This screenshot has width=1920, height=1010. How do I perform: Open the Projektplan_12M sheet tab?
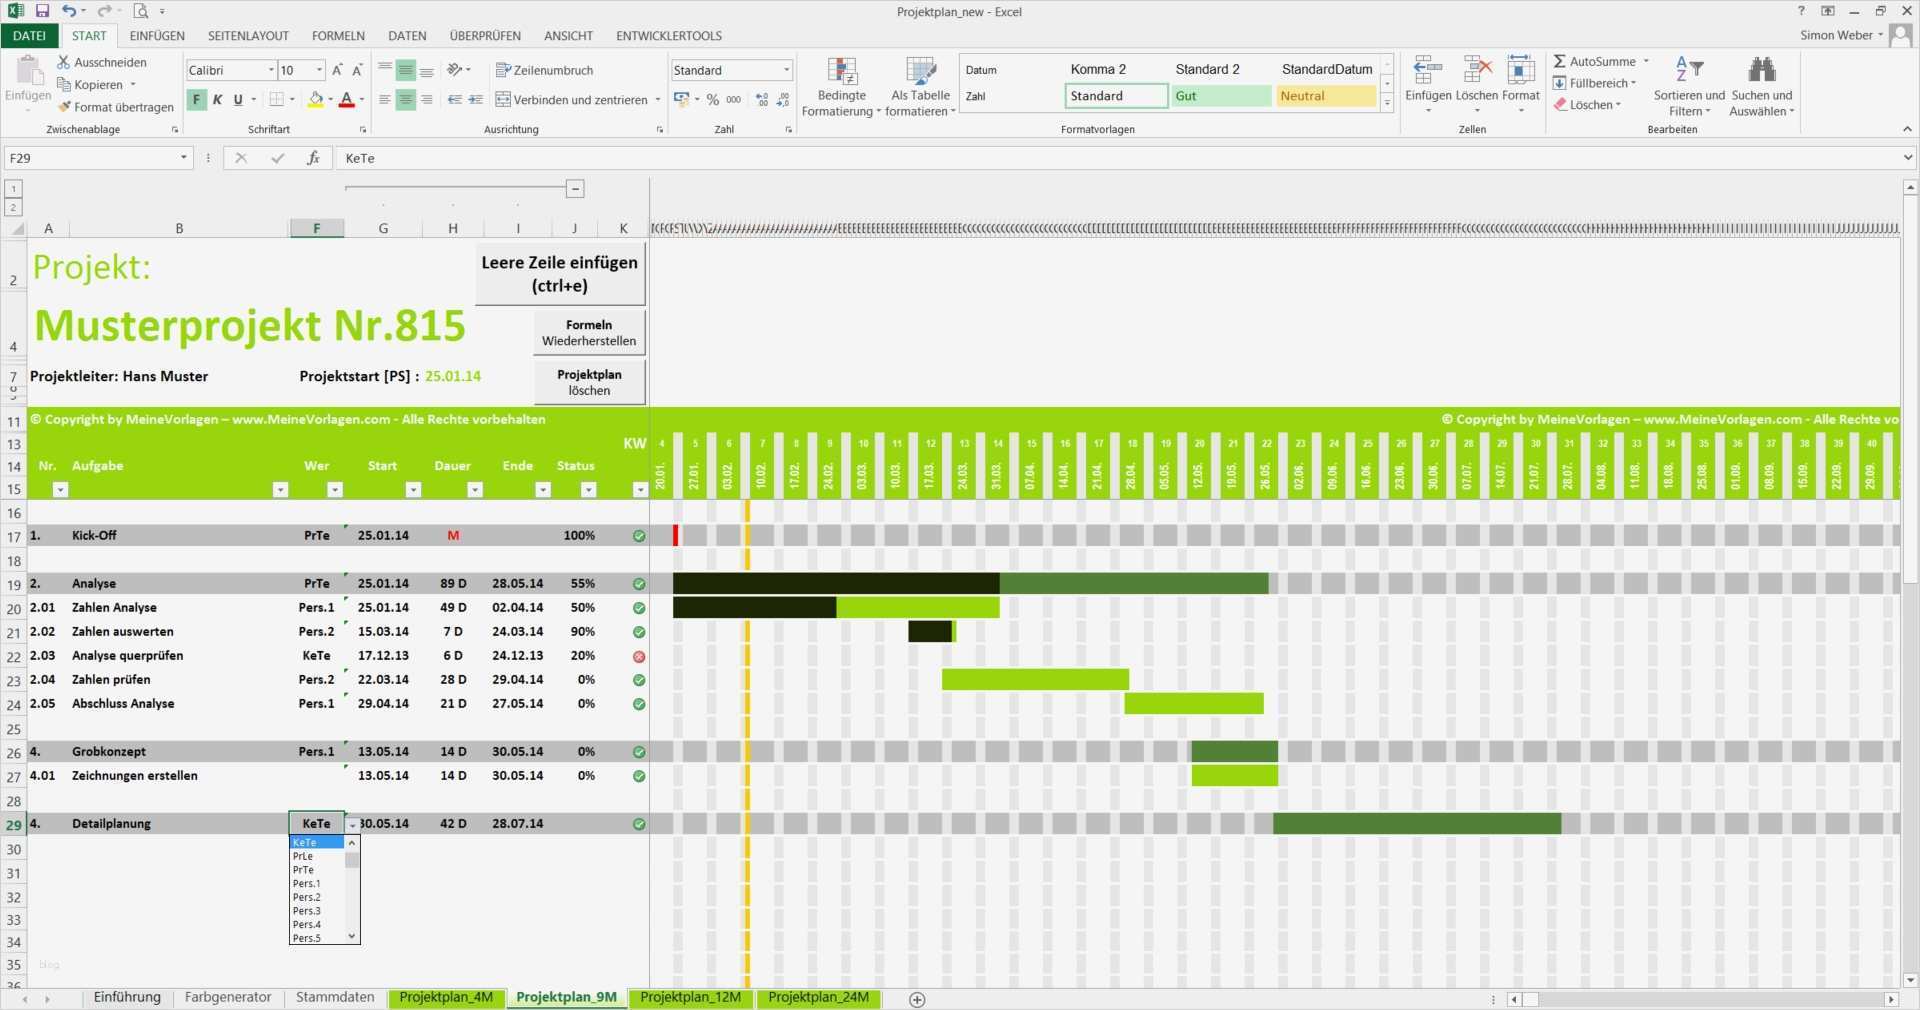(x=690, y=997)
